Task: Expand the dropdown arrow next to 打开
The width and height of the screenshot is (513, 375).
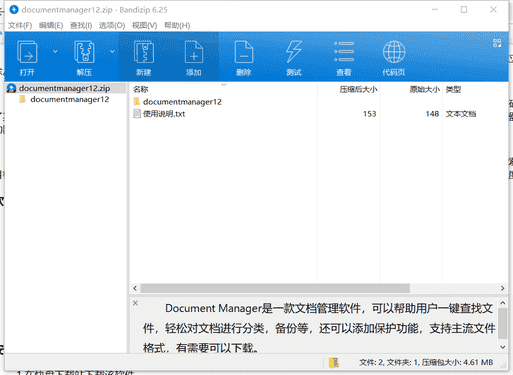Action: click(x=55, y=51)
